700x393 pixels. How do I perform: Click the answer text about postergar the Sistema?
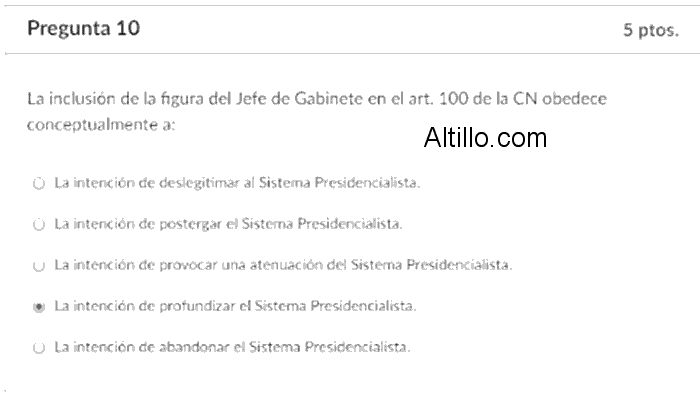pos(228,224)
